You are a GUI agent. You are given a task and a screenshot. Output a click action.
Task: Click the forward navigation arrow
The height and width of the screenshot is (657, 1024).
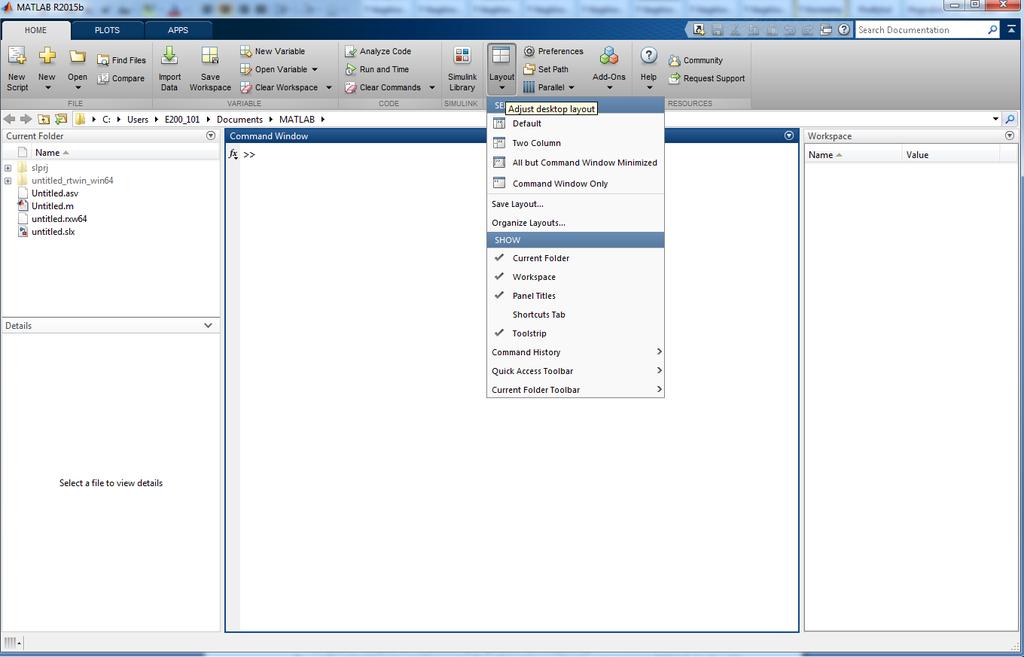click(x=26, y=120)
